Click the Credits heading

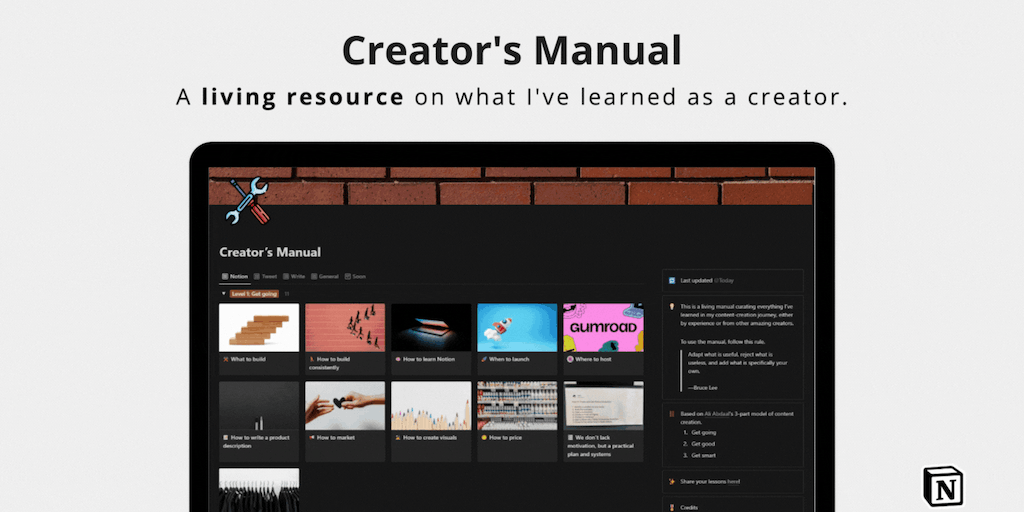[689, 507]
